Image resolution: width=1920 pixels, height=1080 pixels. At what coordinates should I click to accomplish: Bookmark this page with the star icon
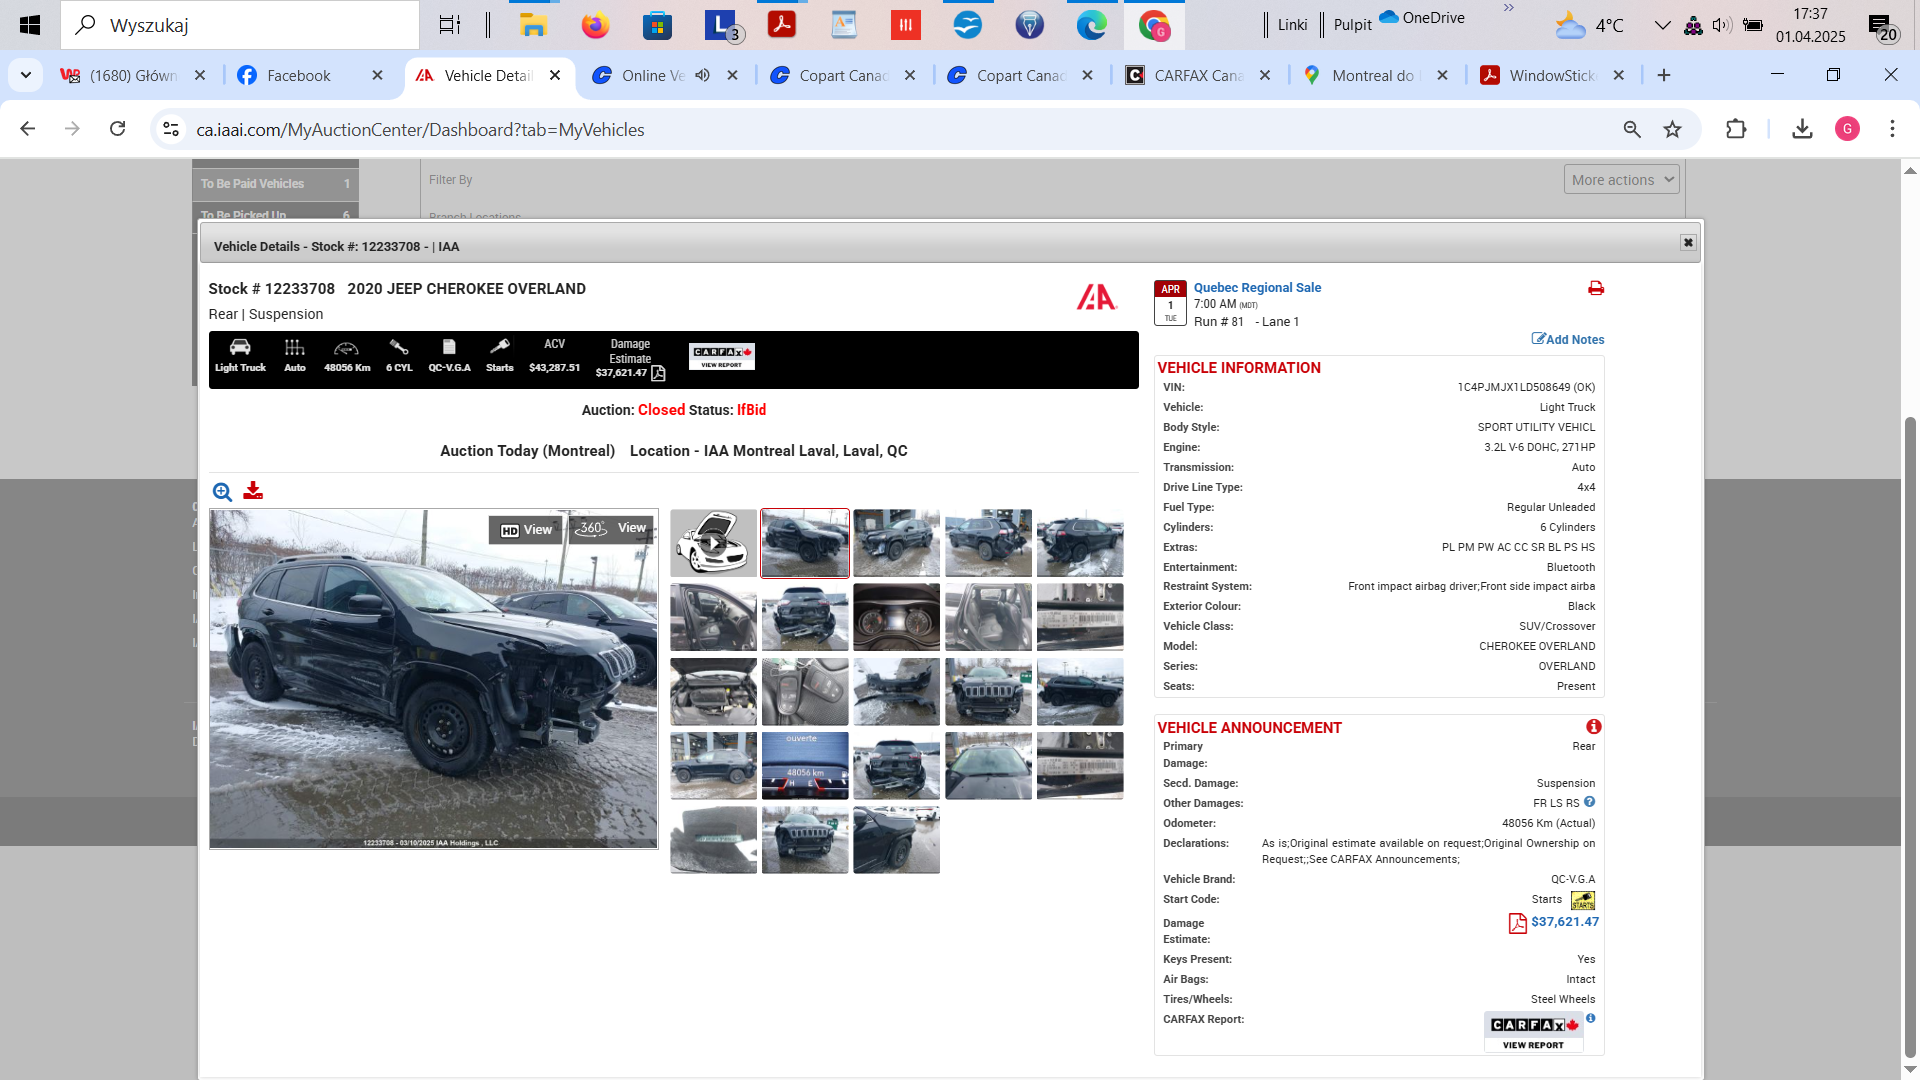point(1672,129)
